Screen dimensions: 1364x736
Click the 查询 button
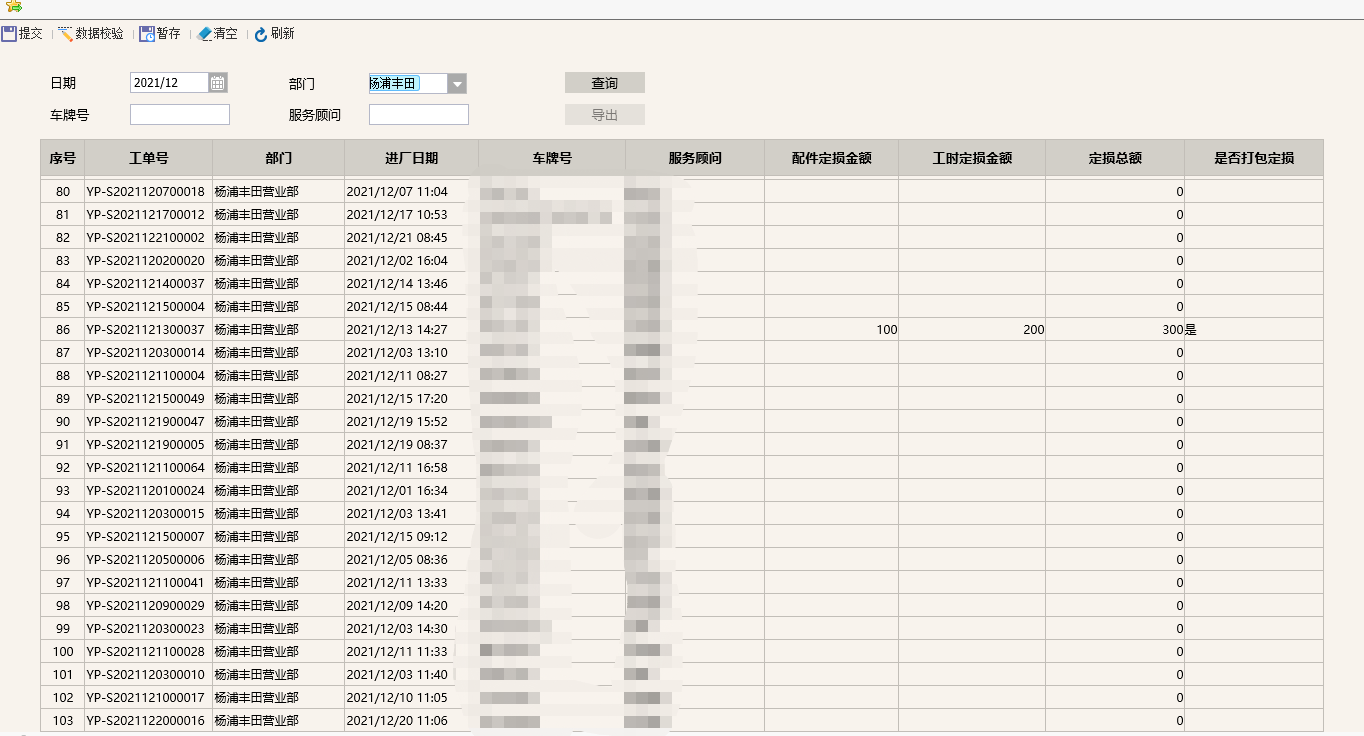click(x=605, y=83)
